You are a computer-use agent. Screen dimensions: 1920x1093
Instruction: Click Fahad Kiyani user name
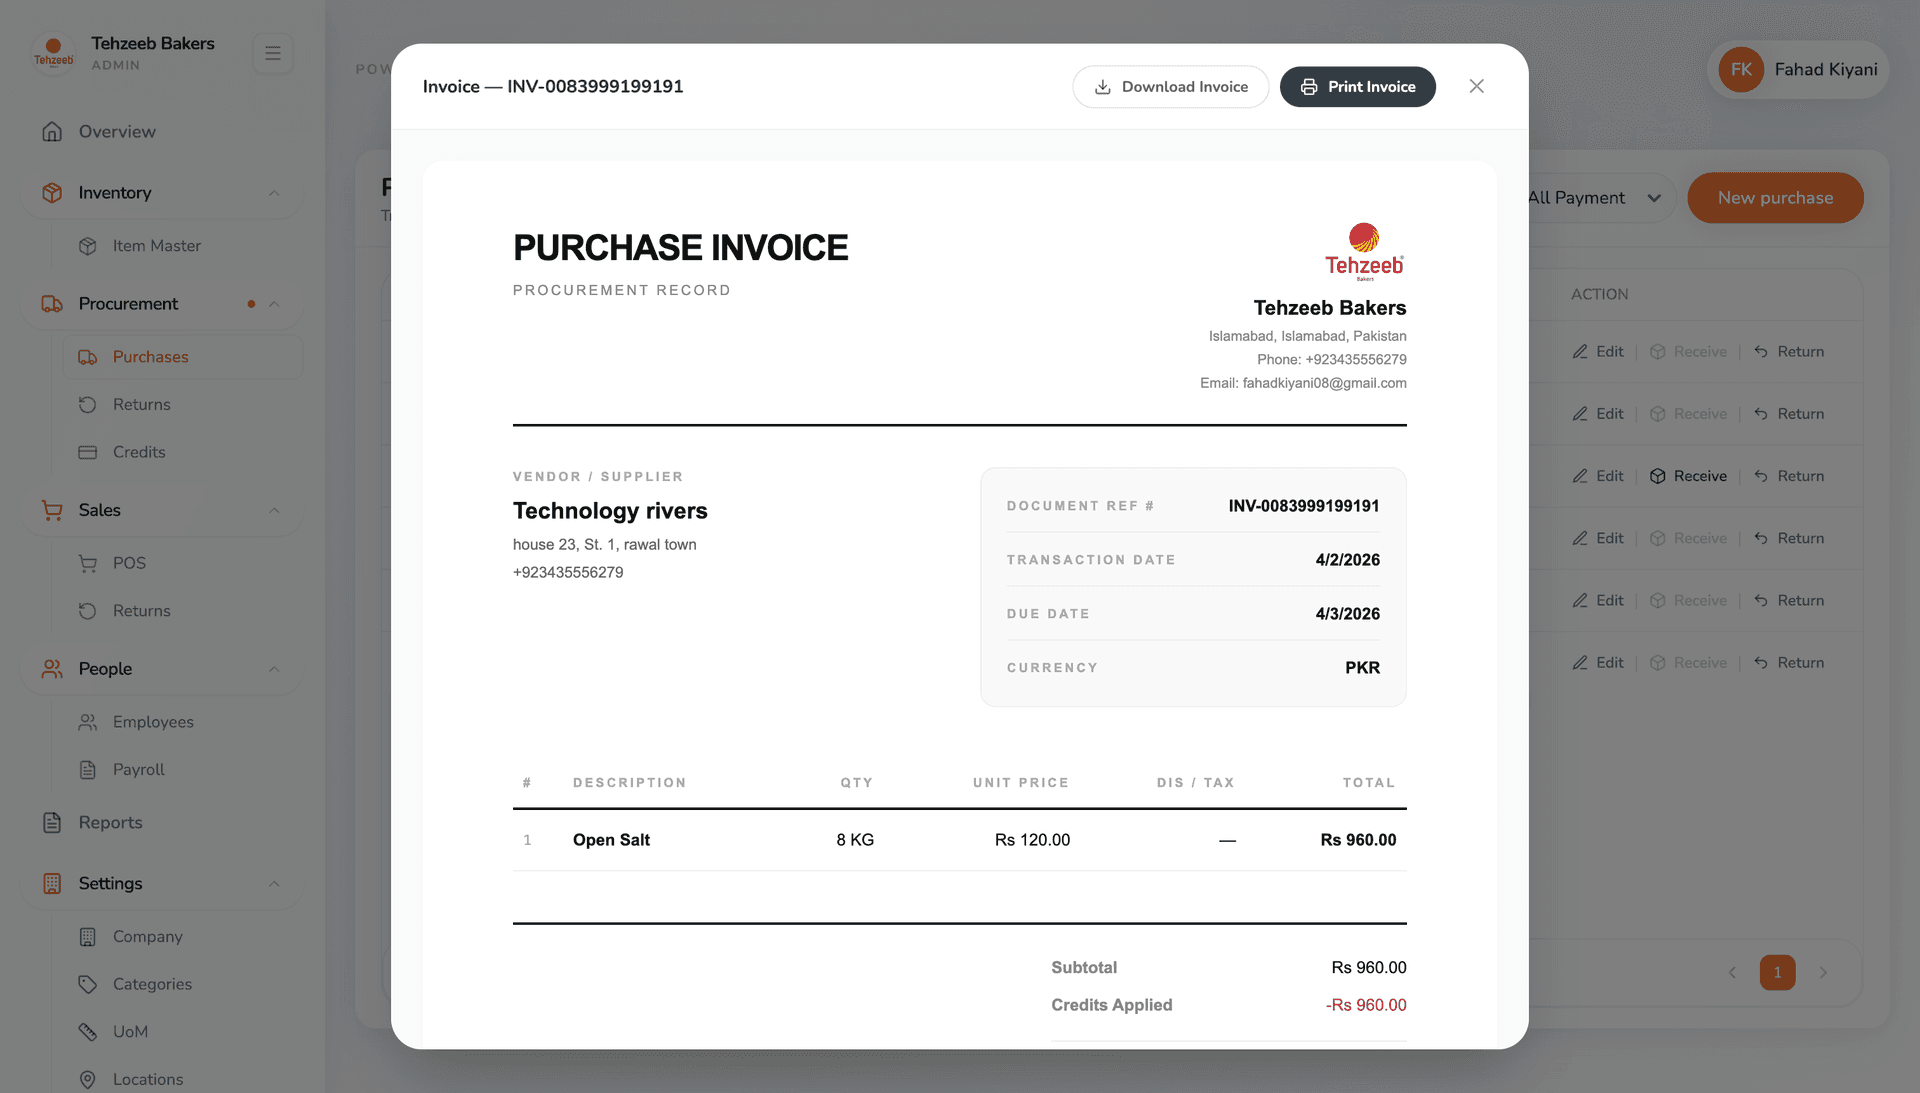(x=1826, y=70)
